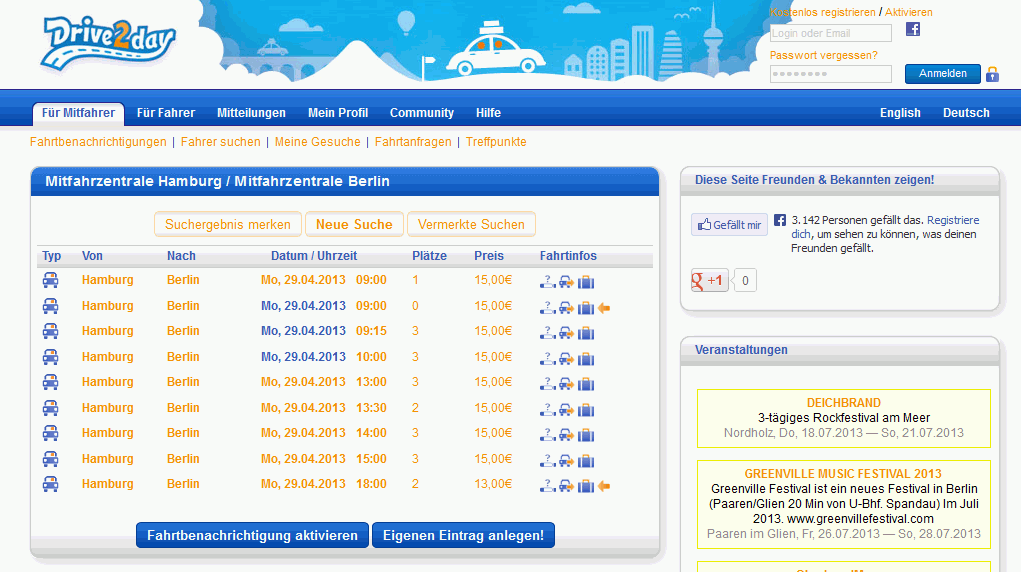Open the 'Mein Profil' menu tab
Screen dimensions: 1021x572
point(338,113)
